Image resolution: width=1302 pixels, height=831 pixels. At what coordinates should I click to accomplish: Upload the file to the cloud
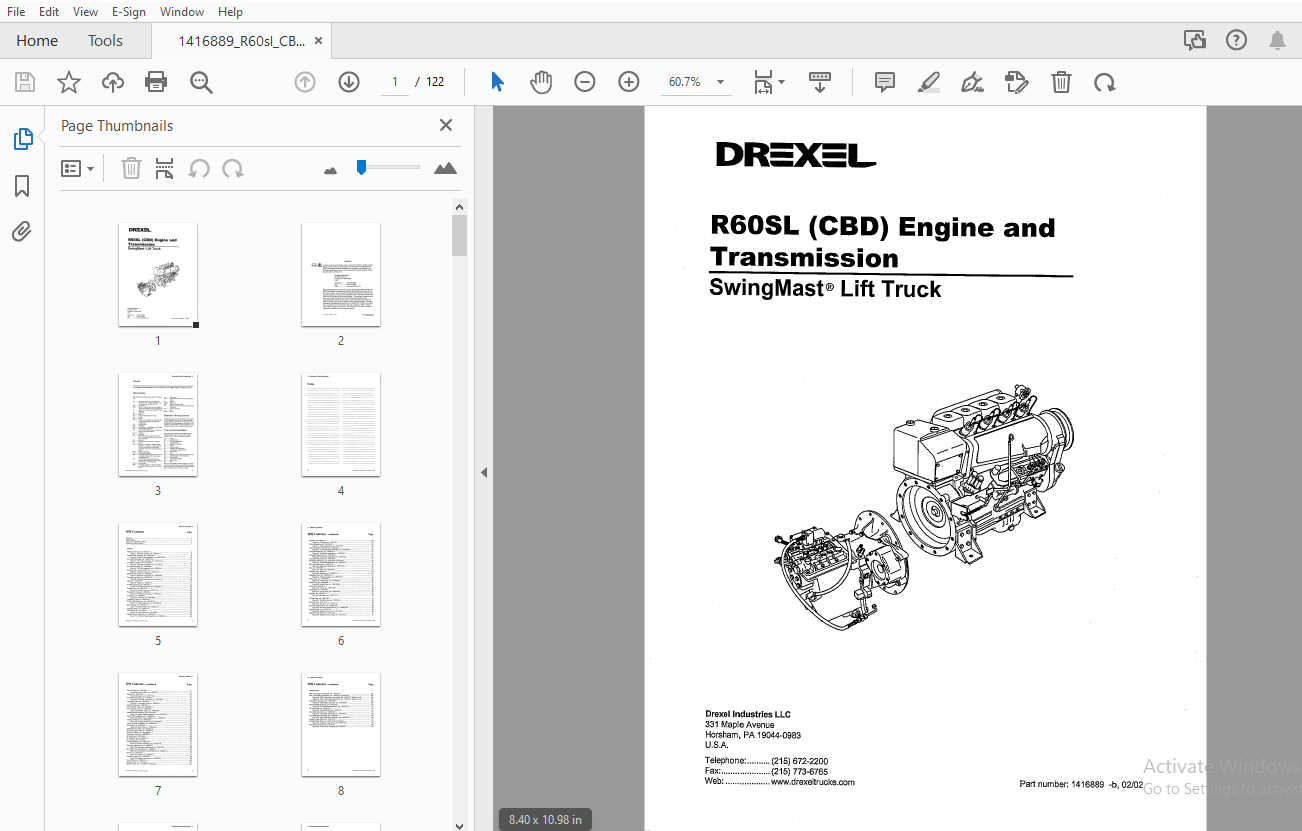point(113,82)
